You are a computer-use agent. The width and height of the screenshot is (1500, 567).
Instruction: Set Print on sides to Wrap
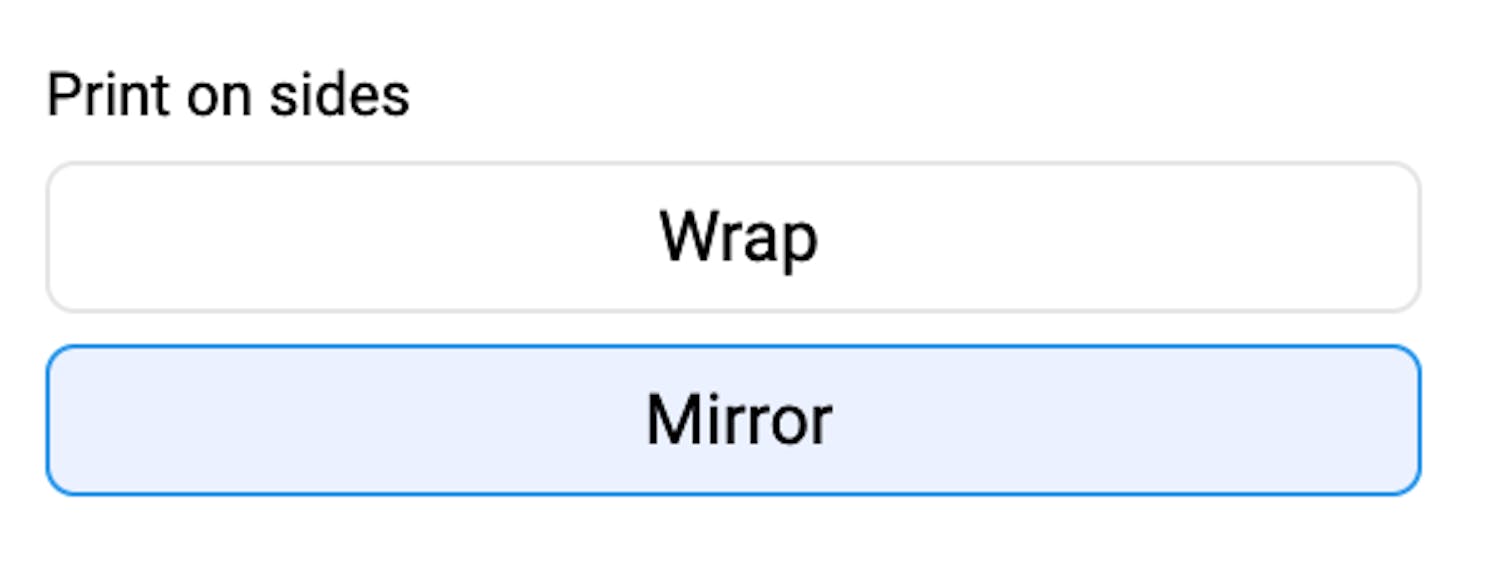pos(733,238)
